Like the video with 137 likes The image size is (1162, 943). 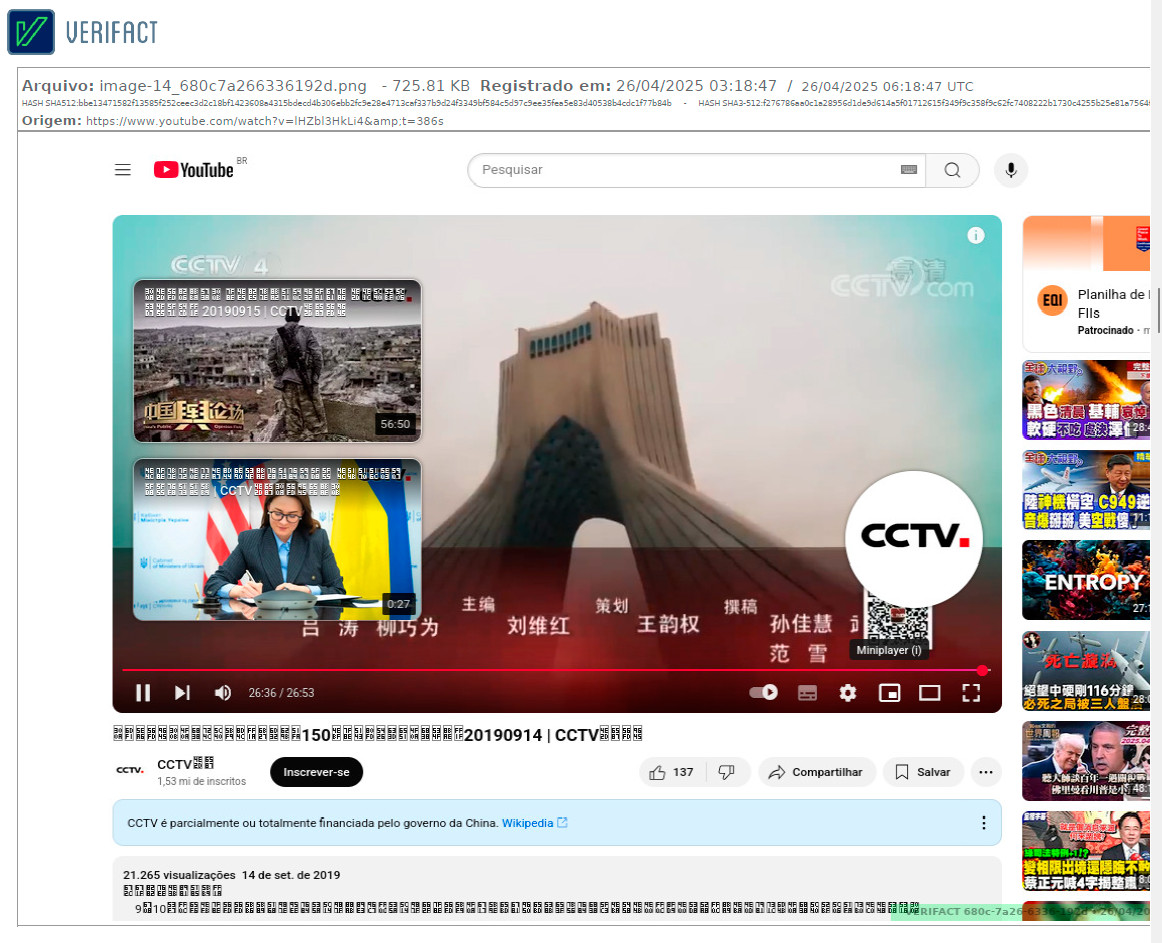[672, 772]
